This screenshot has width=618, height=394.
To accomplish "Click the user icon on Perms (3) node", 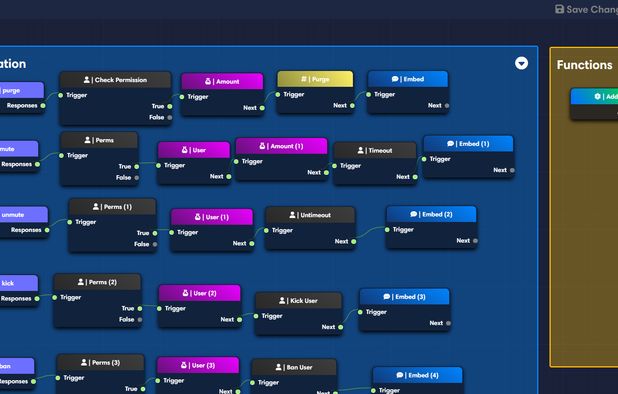I will pyautogui.click(x=84, y=362).
